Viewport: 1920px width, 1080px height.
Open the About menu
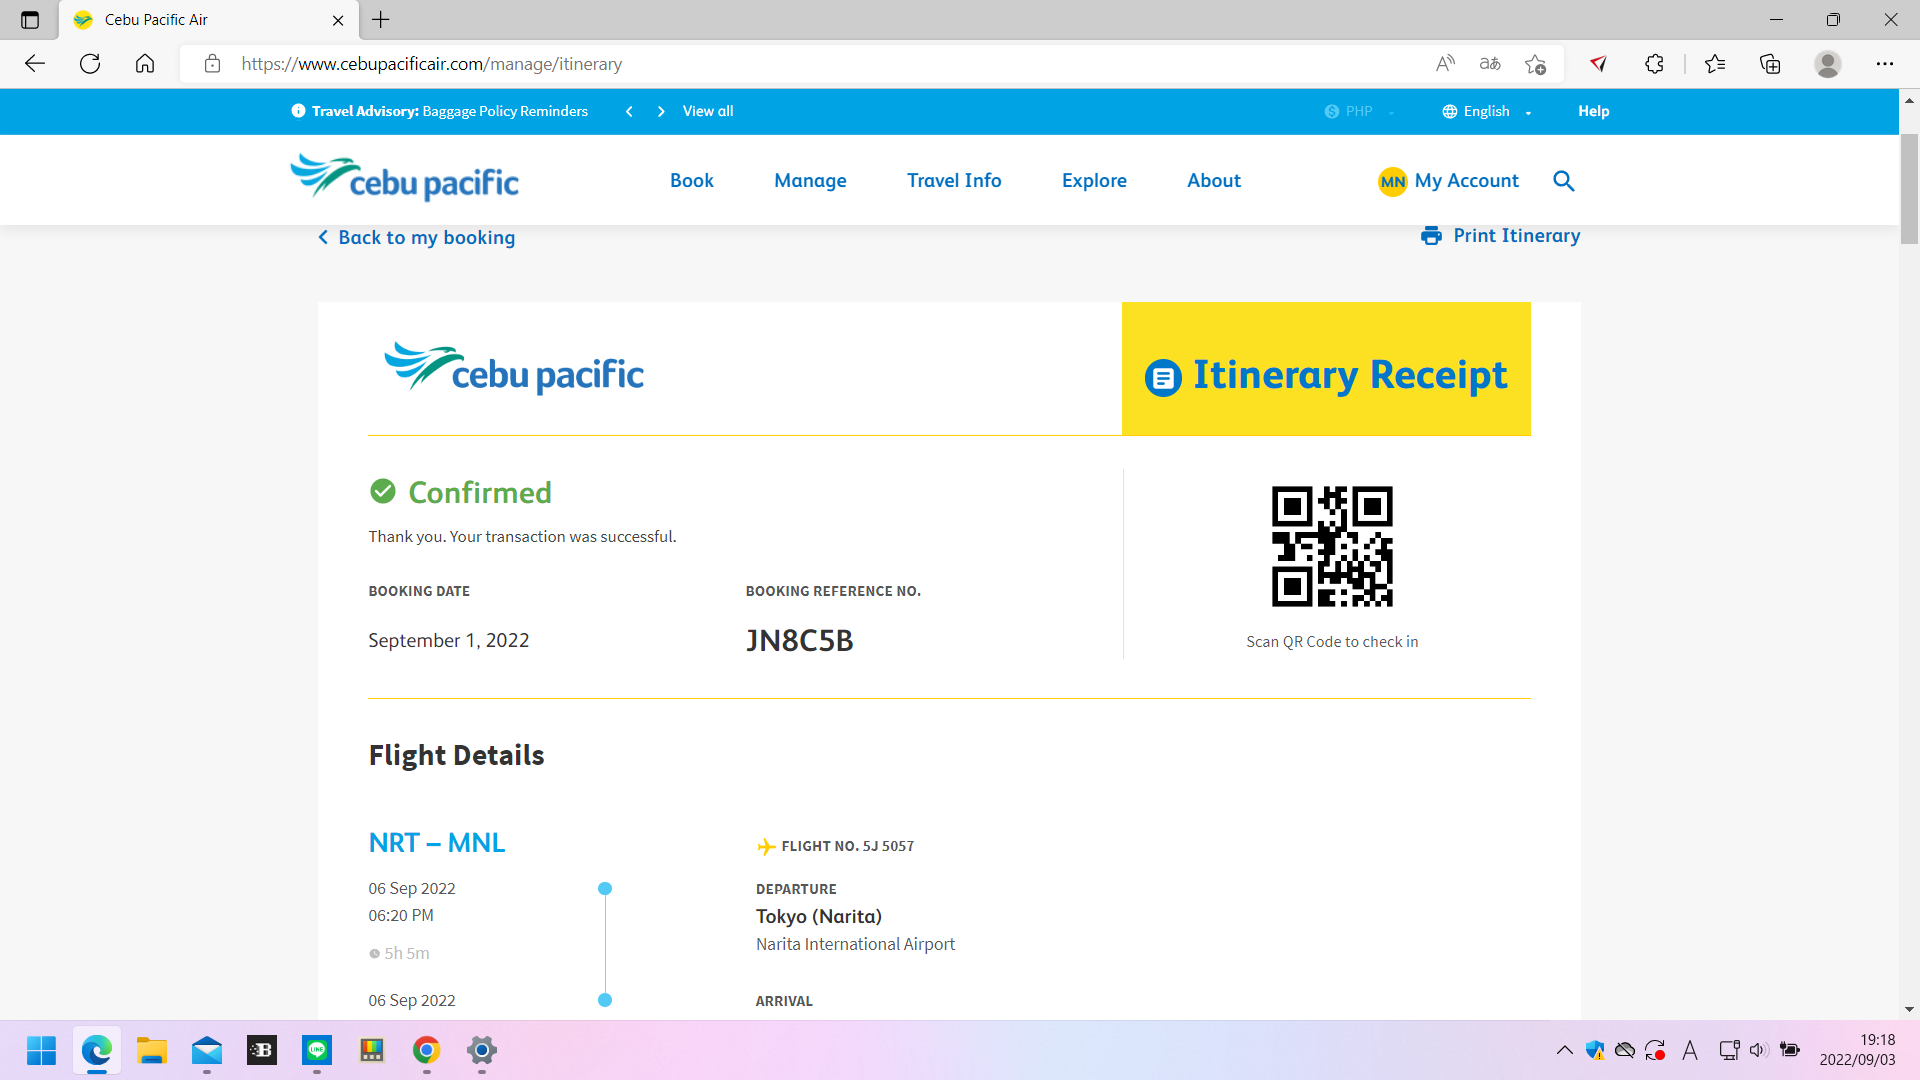tap(1214, 180)
